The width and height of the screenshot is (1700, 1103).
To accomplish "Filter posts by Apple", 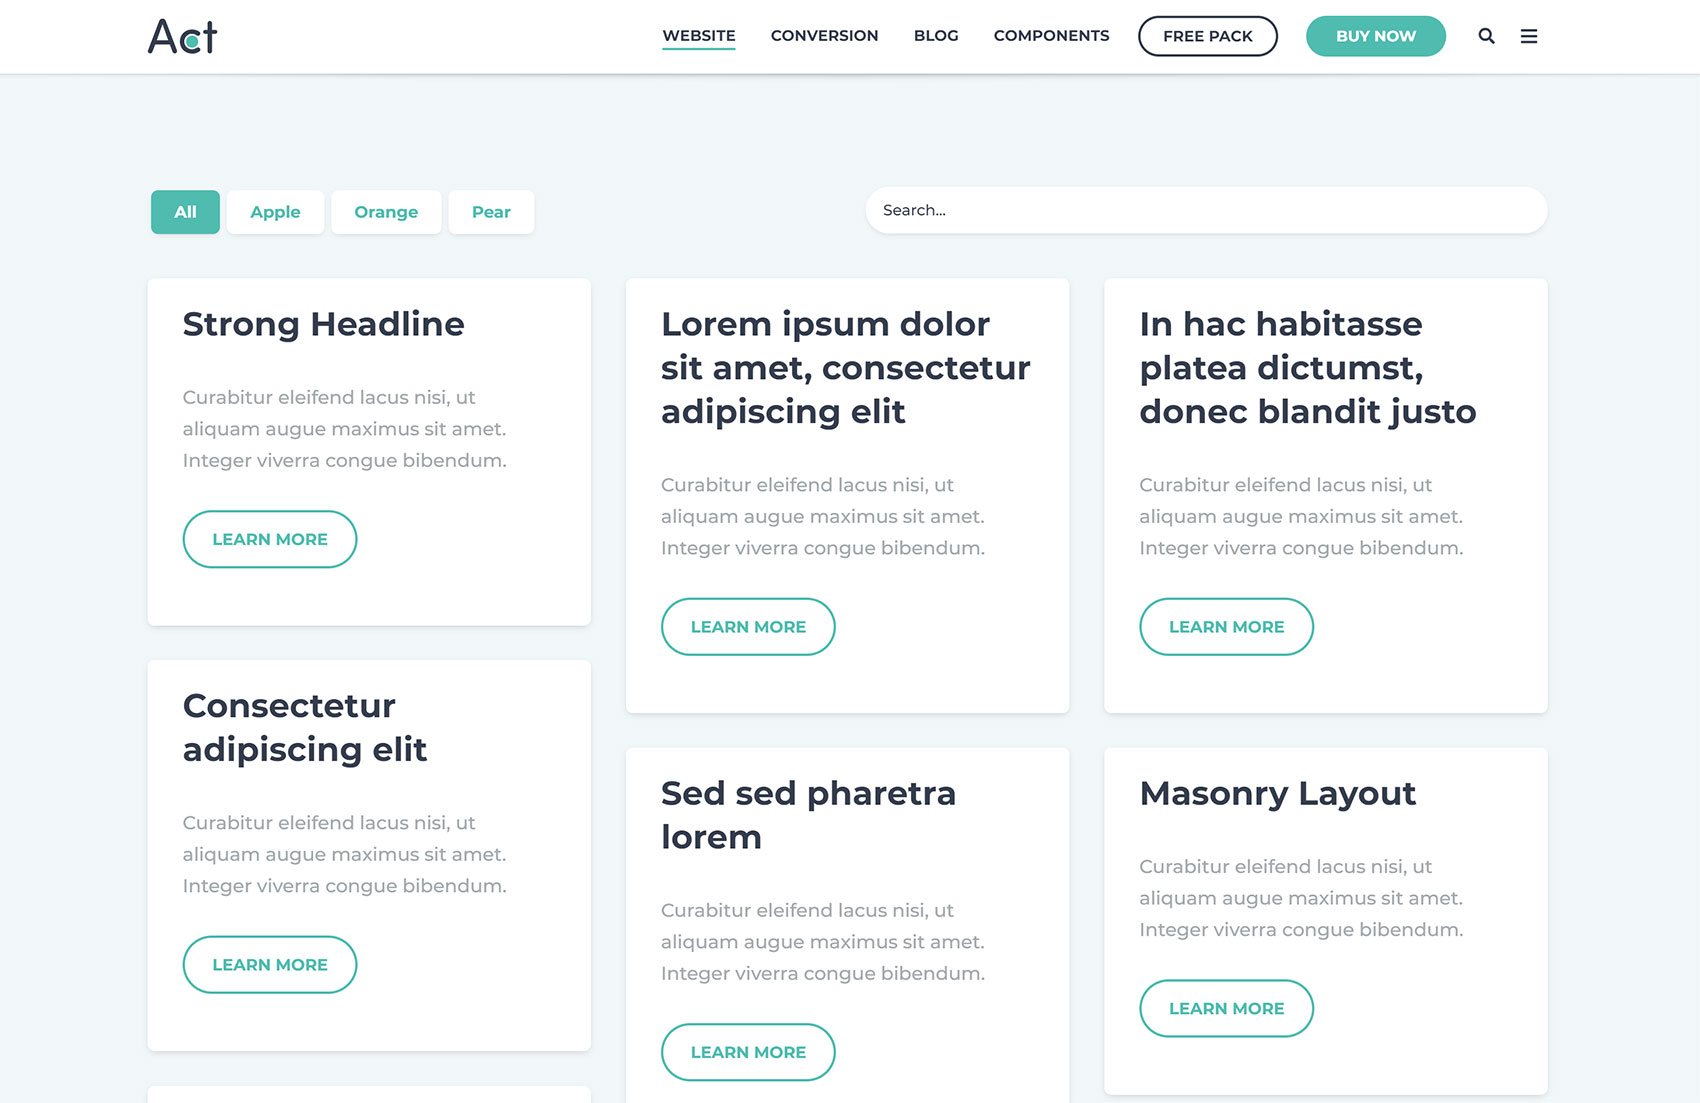I will tap(275, 212).
